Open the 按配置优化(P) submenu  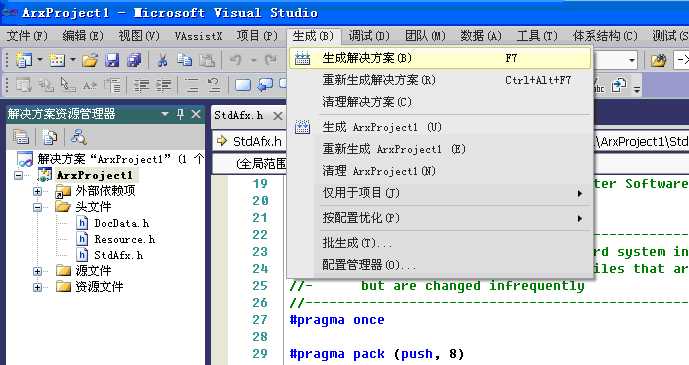[440, 218]
